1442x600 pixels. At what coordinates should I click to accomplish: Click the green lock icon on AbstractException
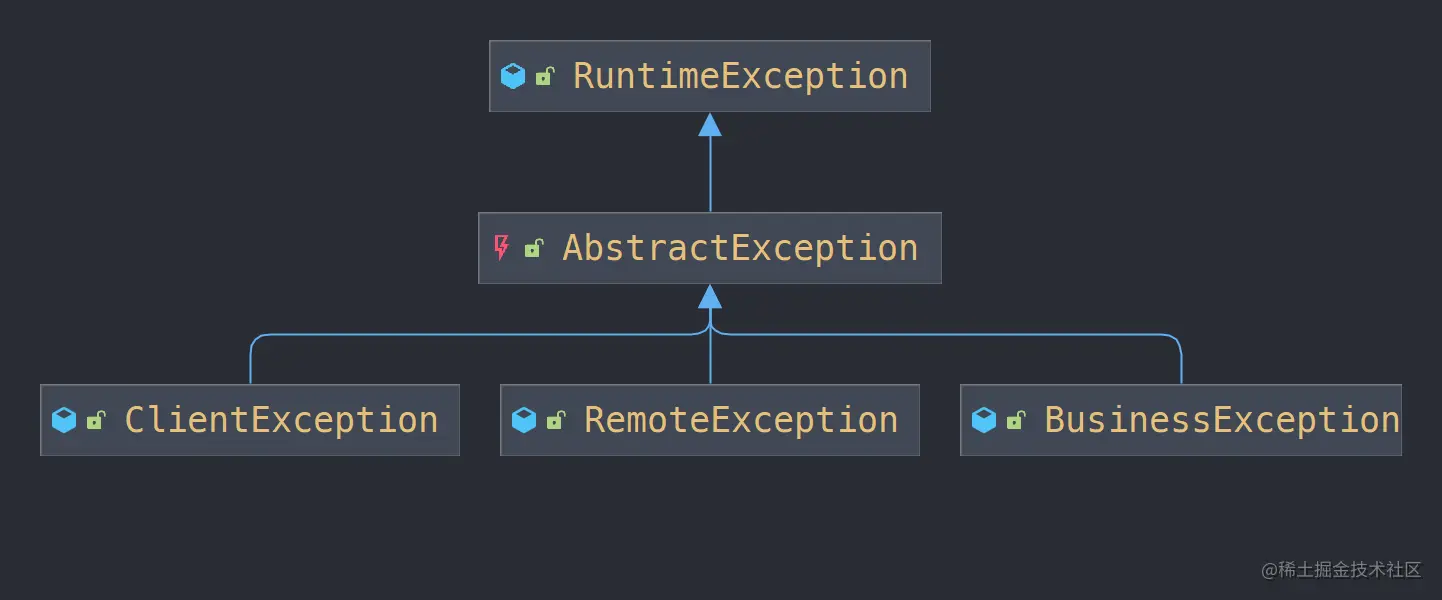[x=534, y=248]
